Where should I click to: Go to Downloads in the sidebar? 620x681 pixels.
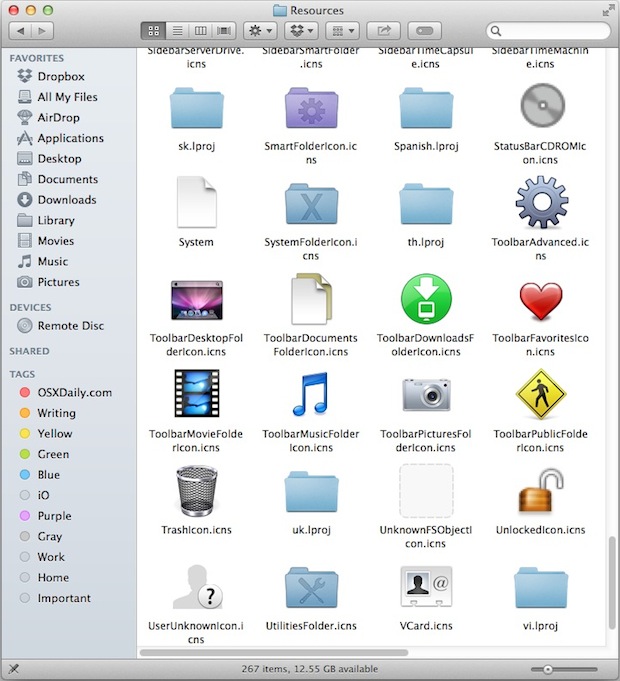coord(67,200)
